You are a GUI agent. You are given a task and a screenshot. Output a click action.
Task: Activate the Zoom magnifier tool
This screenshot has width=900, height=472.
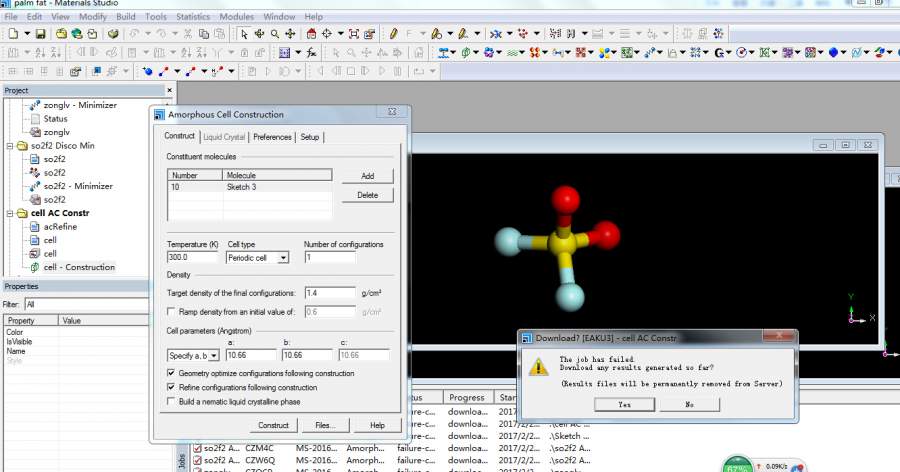coord(275,34)
